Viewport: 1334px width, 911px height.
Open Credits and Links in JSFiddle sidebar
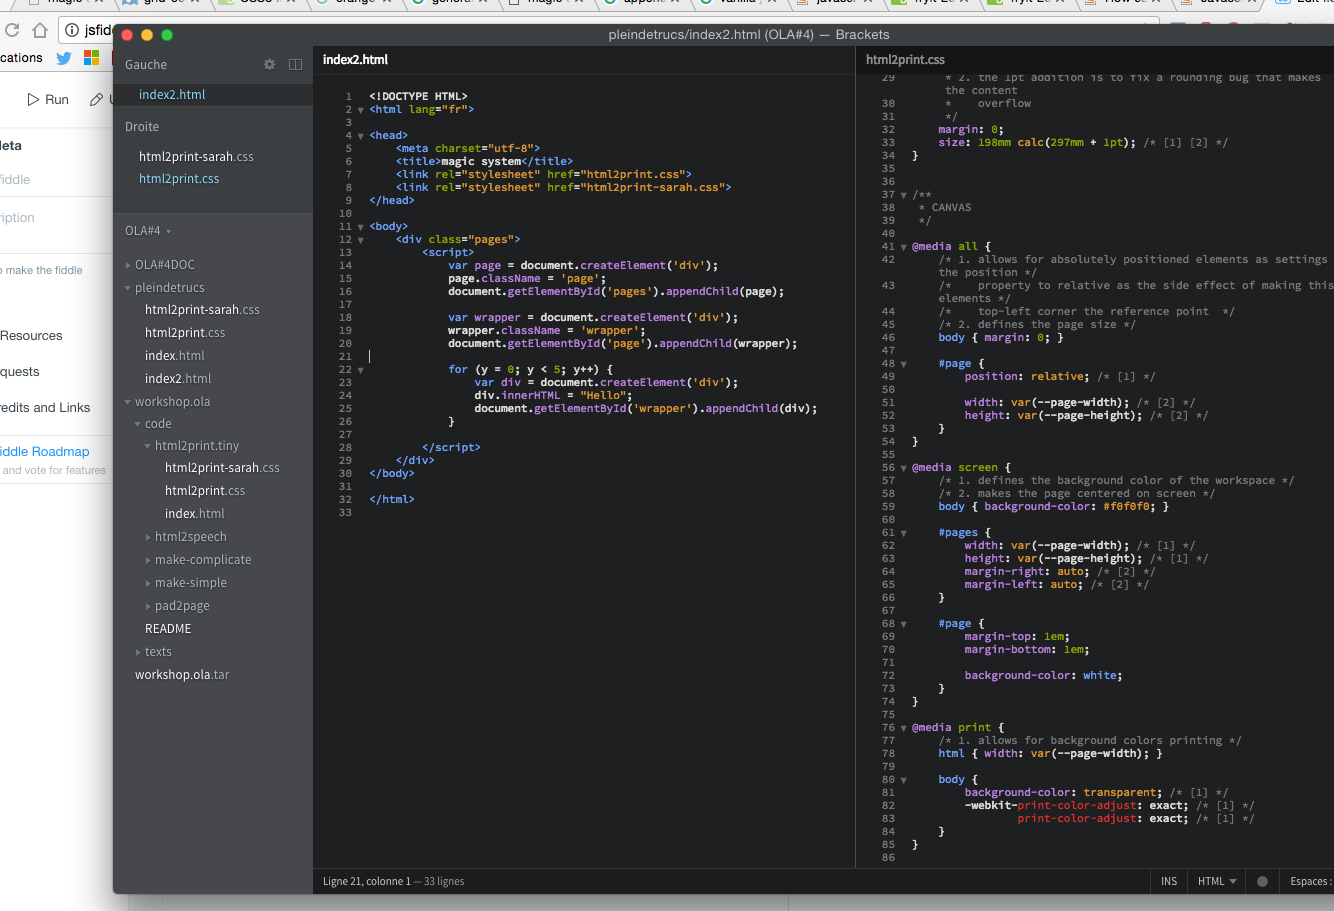[45, 408]
